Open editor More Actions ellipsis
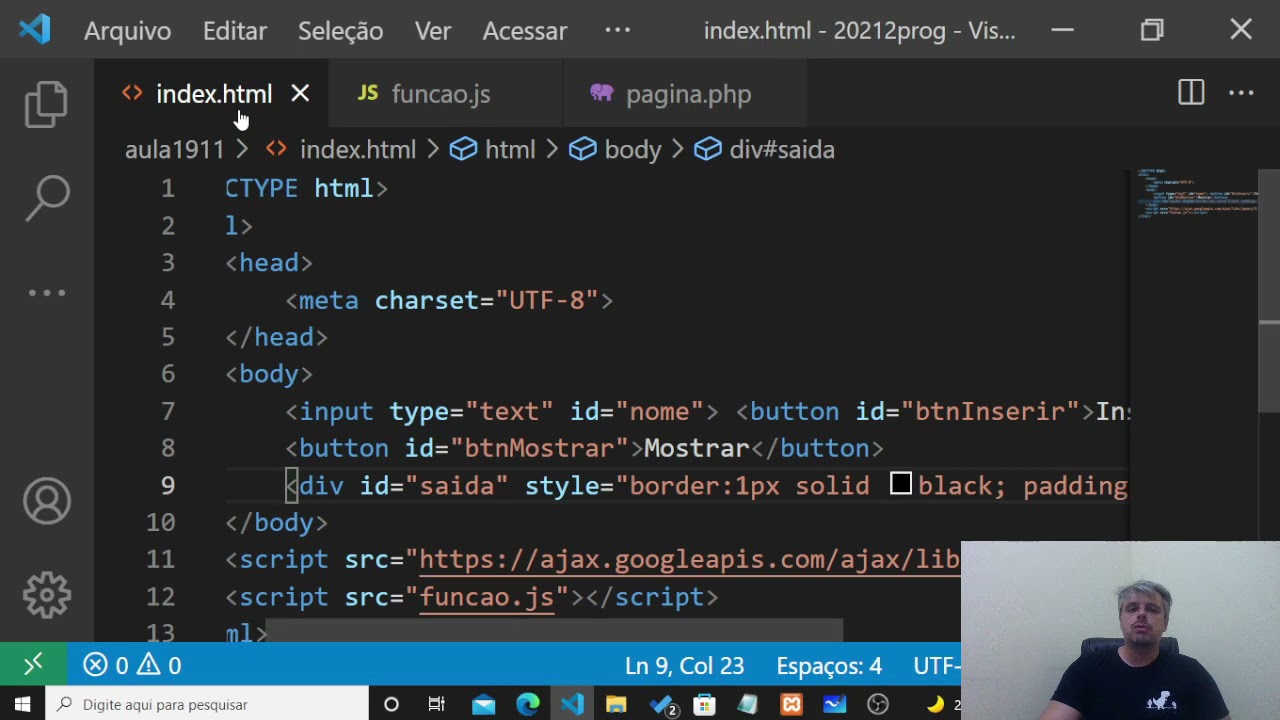1280x720 pixels. click(x=1241, y=93)
